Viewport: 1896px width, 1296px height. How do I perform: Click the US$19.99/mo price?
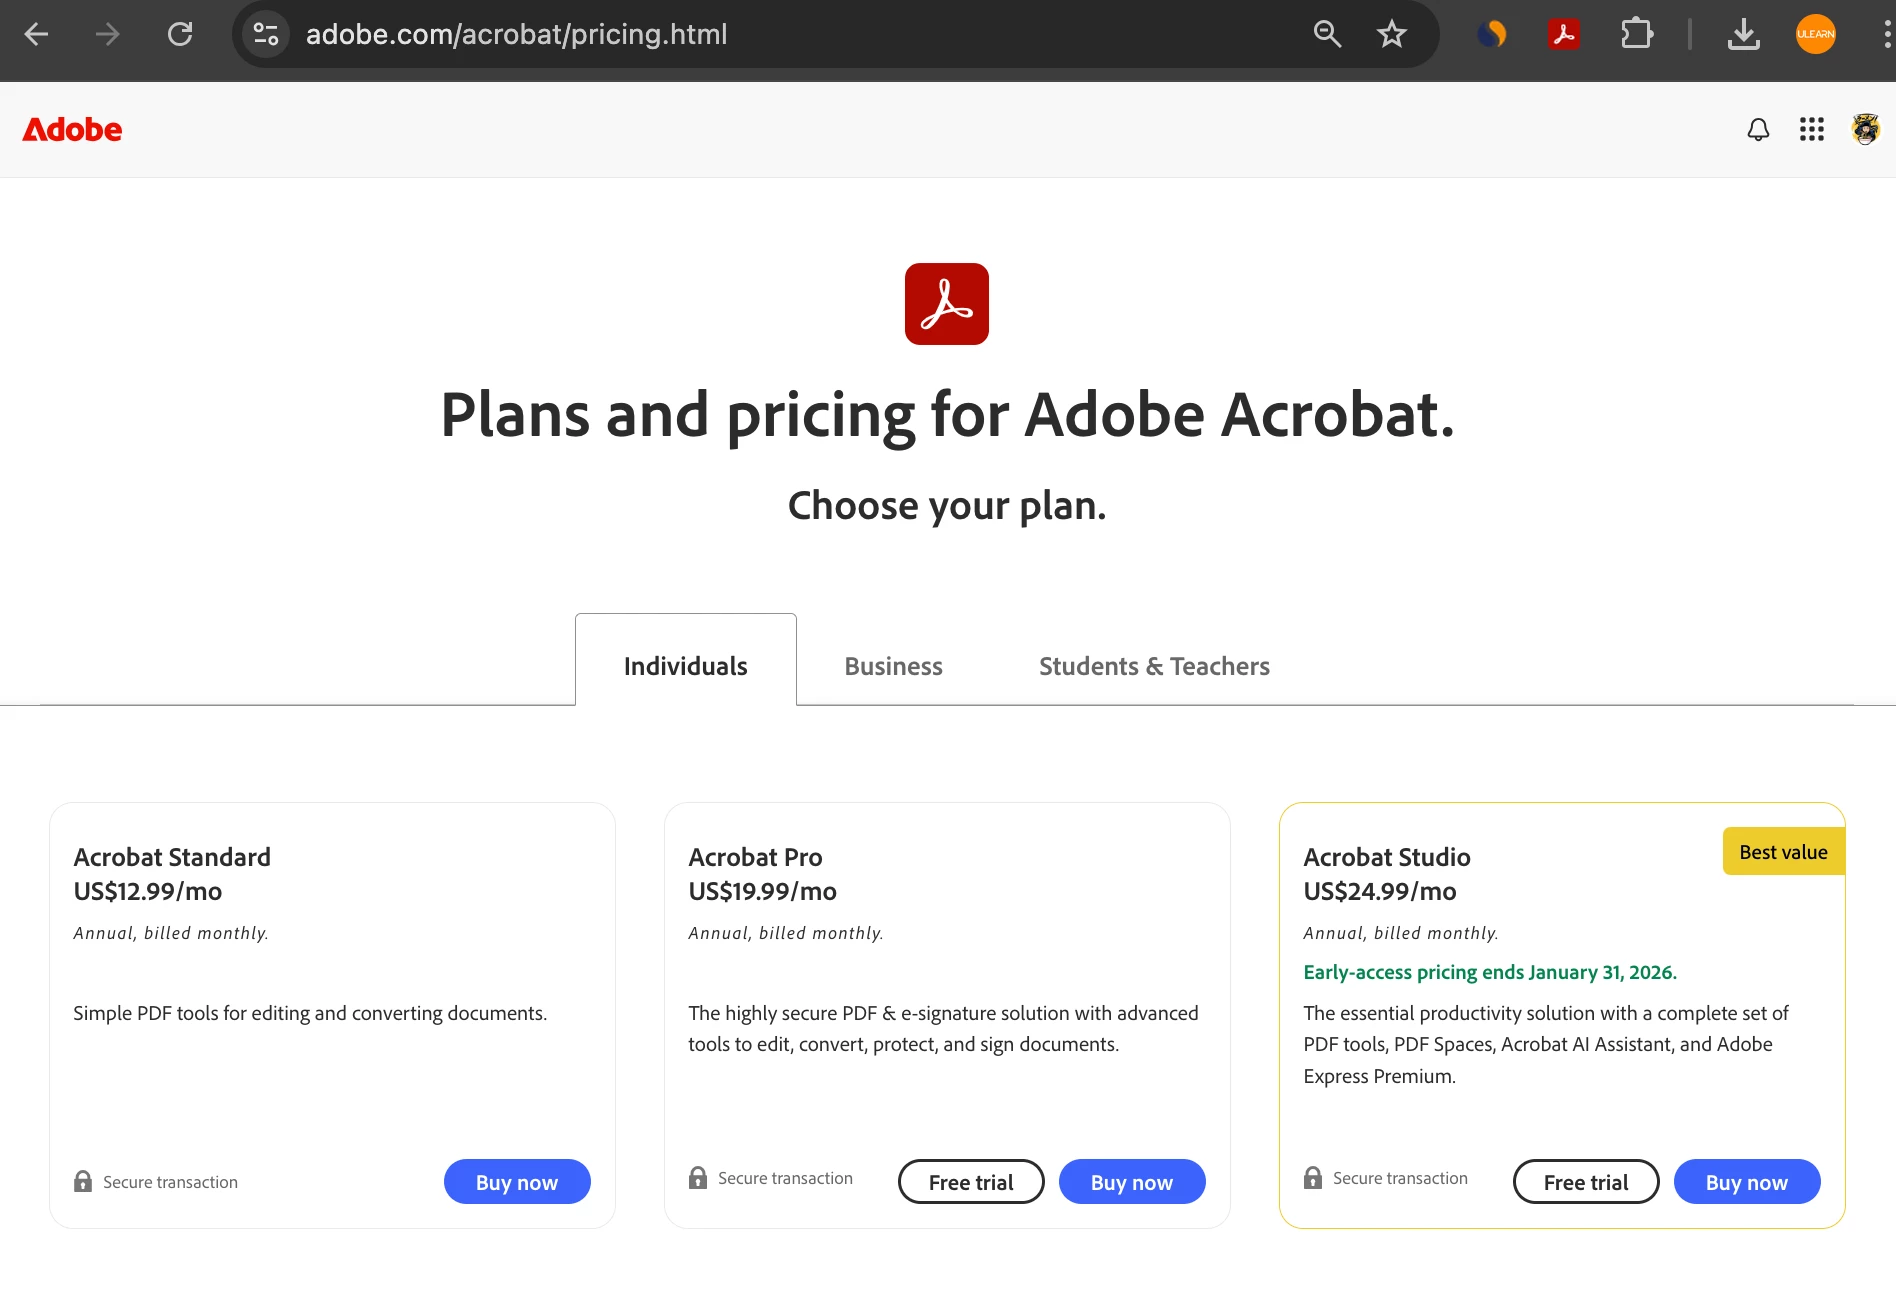pyautogui.click(x=763, y=891)
